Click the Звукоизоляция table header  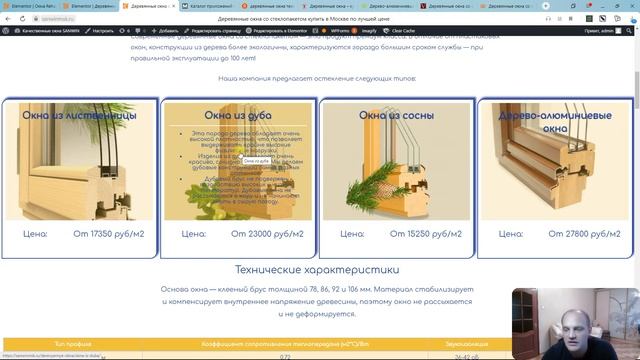click(x=467, y=344)
